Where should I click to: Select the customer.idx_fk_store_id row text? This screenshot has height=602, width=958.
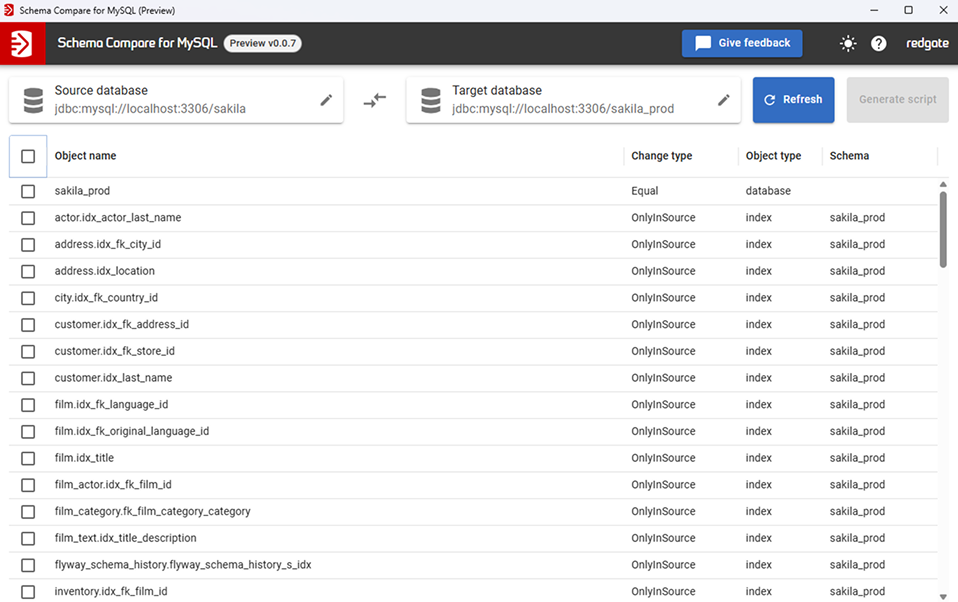114,351
